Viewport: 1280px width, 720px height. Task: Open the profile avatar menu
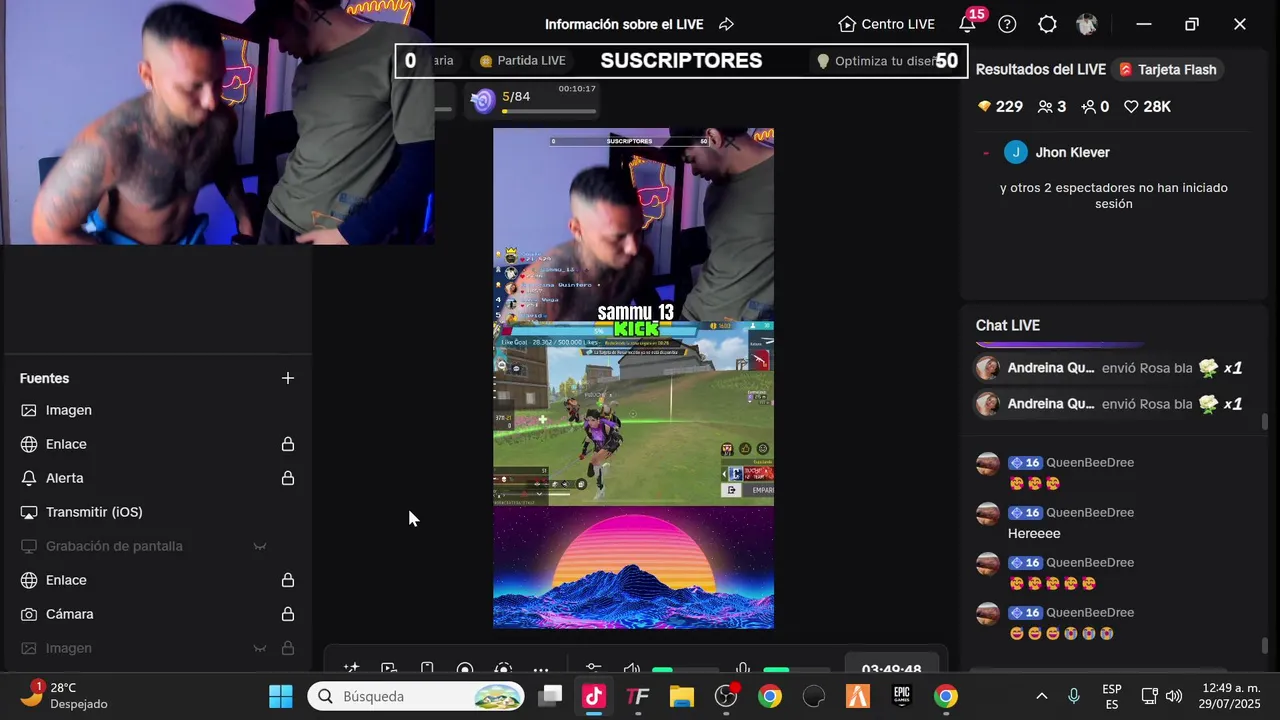(1087, 24)
